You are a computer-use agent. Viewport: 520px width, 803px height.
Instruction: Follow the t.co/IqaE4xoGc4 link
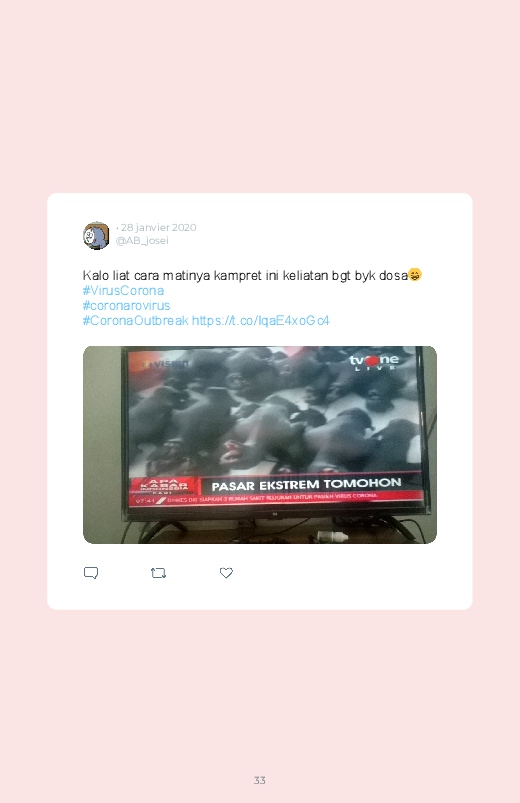(260, 321)
